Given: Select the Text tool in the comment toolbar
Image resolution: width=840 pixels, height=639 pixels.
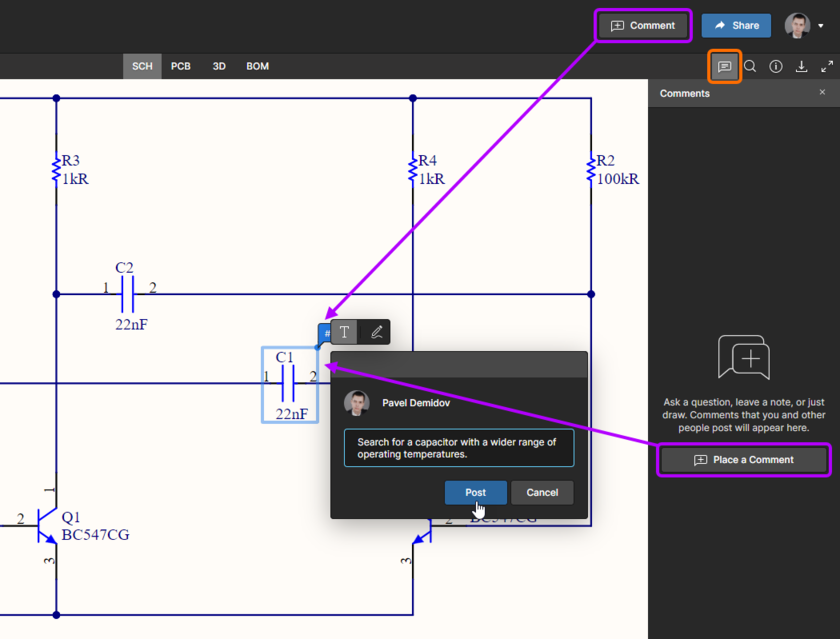Looking at the screenshot, I should [344, 331].
